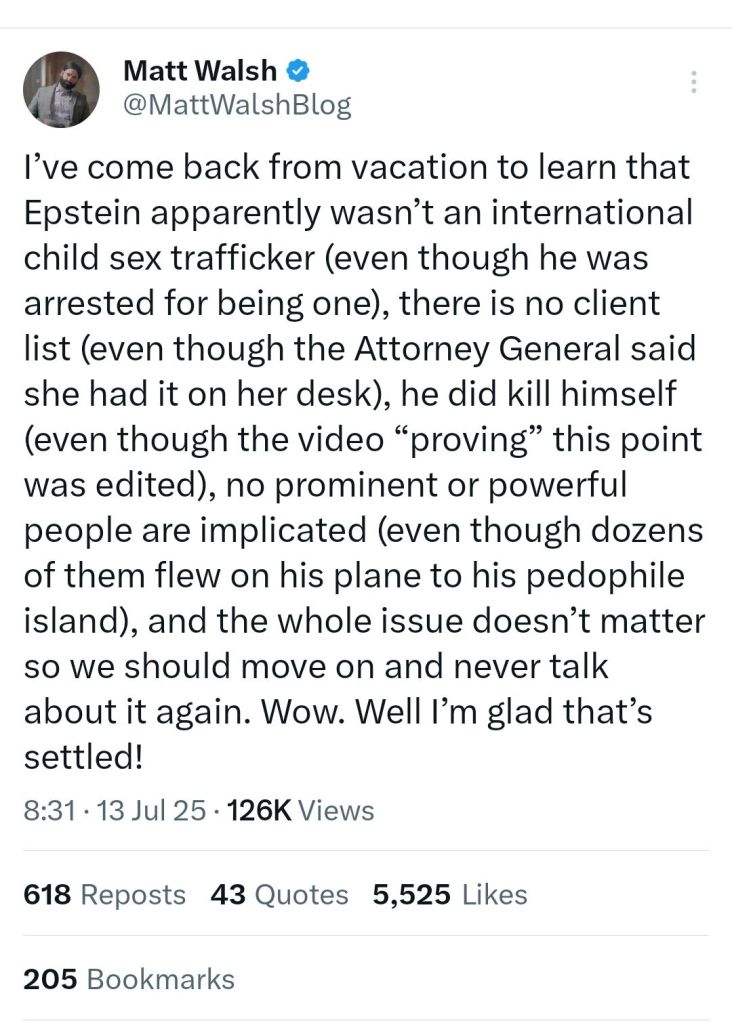This screenshot has width=732, height=1023.
Task: Click the "Matt Walsh" display name
Action: tap(200, 70)
